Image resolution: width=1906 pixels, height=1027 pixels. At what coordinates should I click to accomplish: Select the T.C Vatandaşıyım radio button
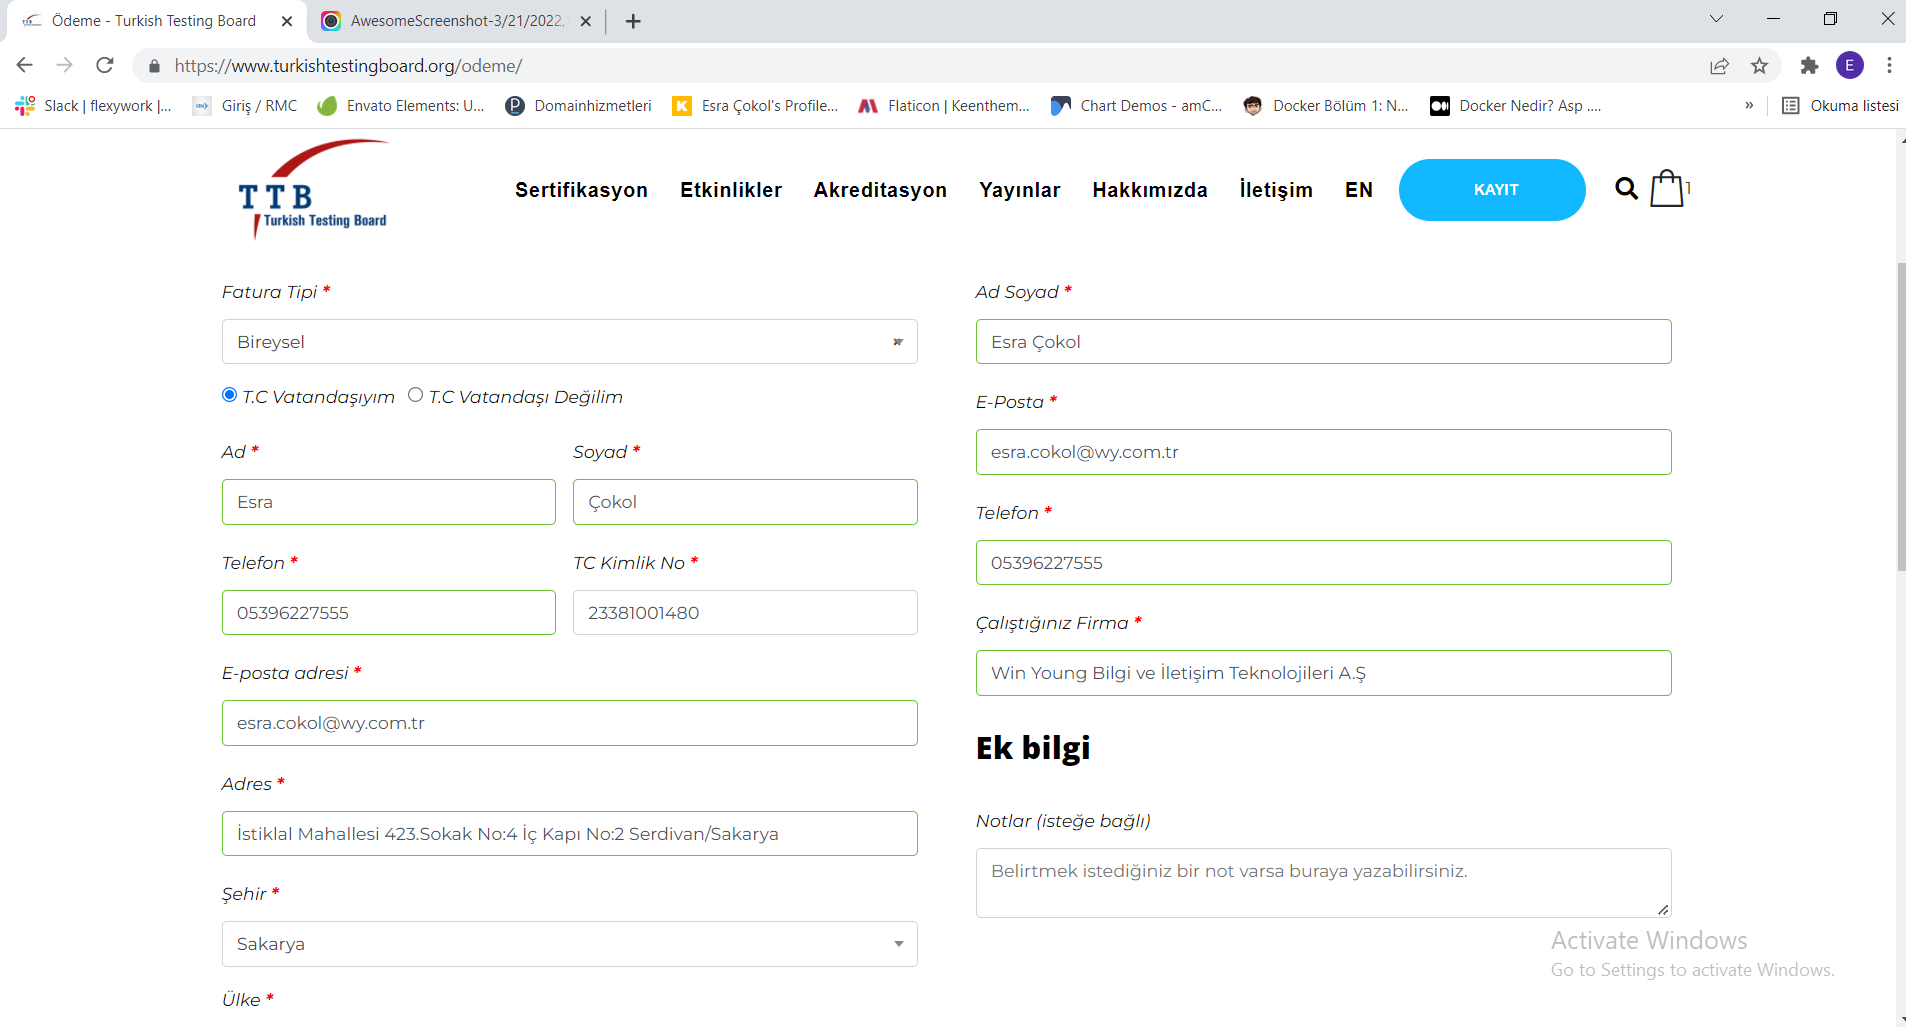230,395
